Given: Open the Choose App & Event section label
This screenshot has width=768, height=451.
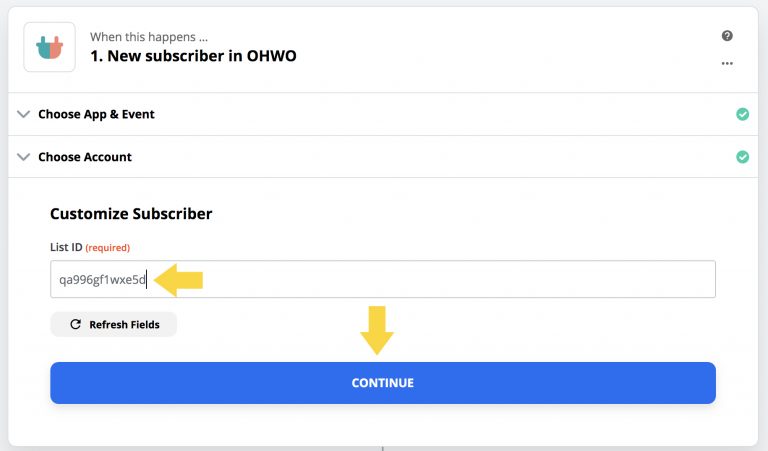Looking at the screenshot, I should click(96, 114).
